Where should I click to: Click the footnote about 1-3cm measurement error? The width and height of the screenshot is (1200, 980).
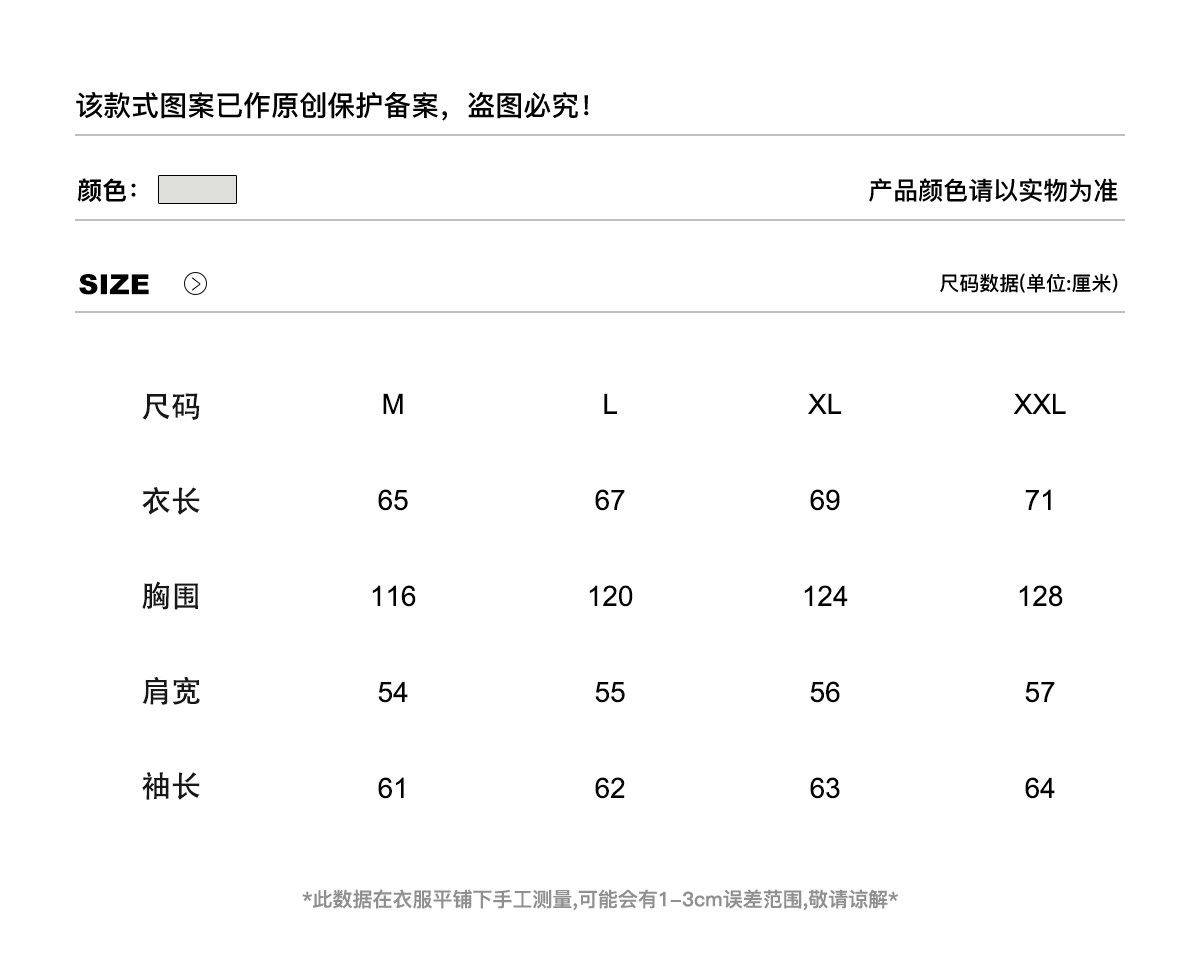pyautogui.click(x=600, y=899)
